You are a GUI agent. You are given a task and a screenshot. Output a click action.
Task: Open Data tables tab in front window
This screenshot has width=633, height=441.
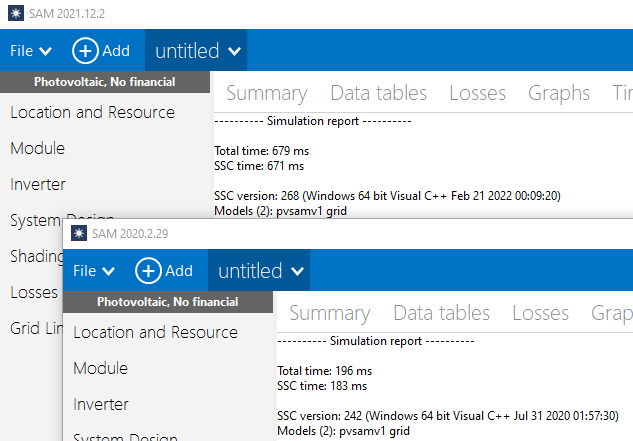point(441,313)
